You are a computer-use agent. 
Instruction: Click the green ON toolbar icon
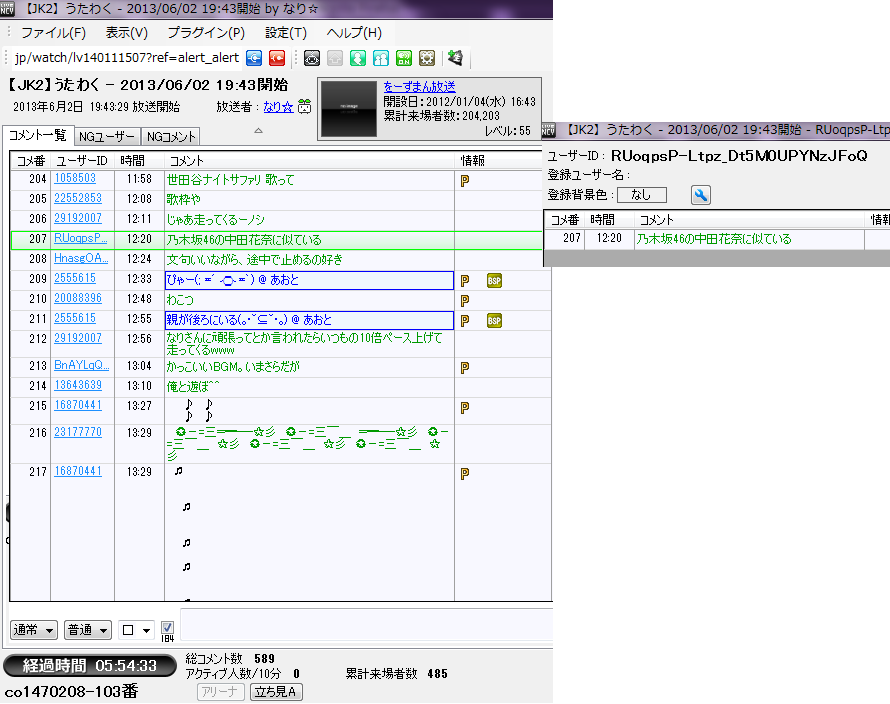(404, 58)
